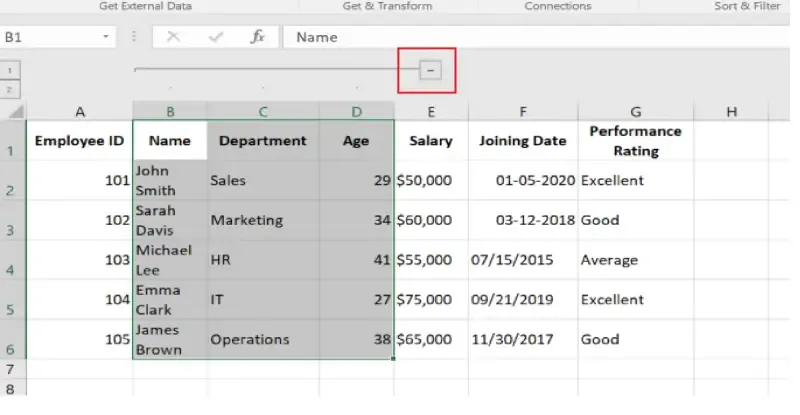Viewport: 800px width, 415px height.
Task: Show outline level 1
Action: (10, 70)
